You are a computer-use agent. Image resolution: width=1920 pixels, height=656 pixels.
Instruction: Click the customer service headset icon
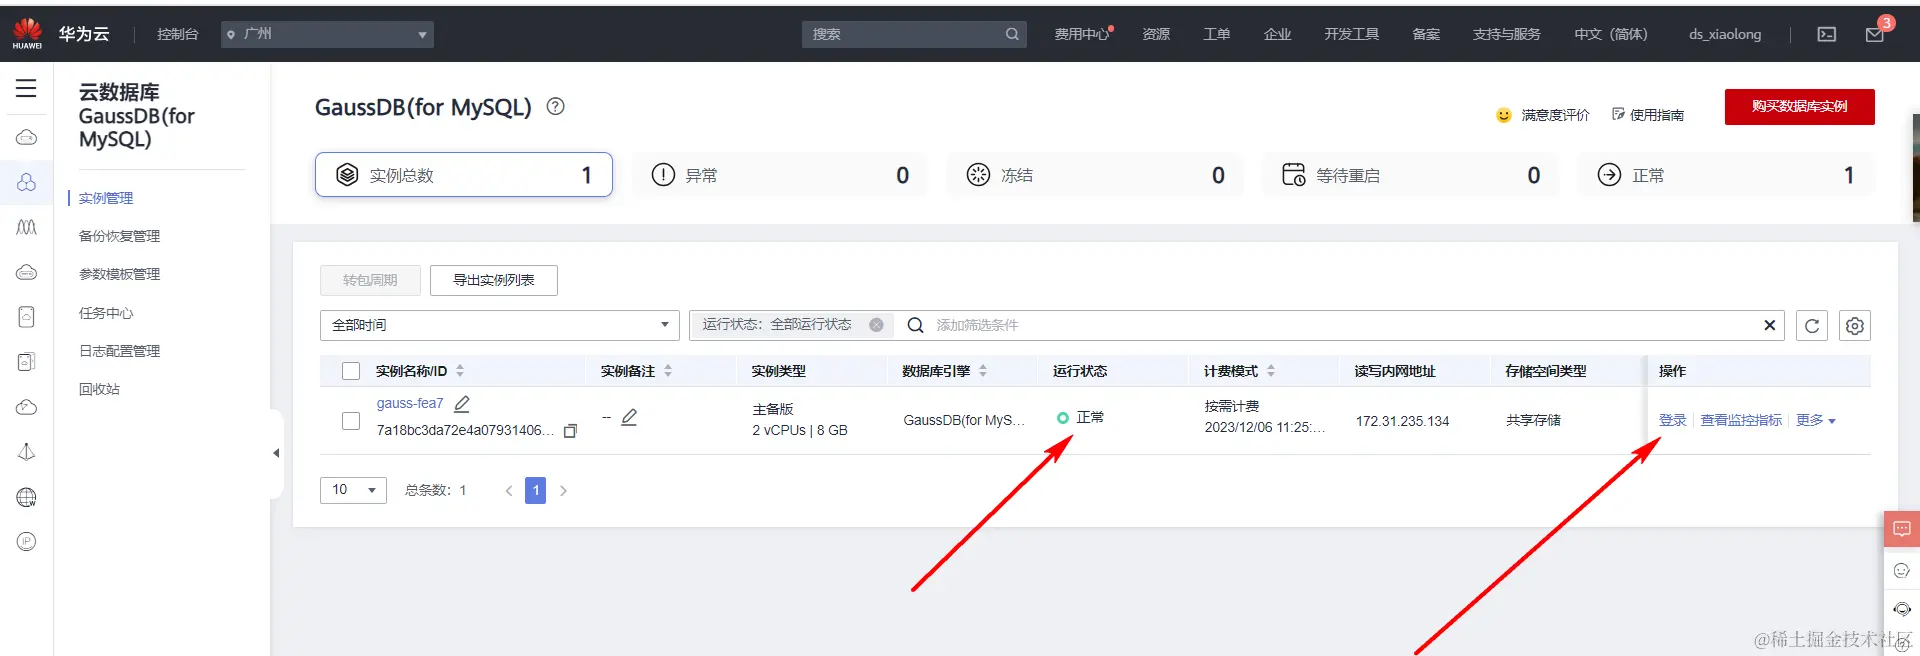[1901, 609]
